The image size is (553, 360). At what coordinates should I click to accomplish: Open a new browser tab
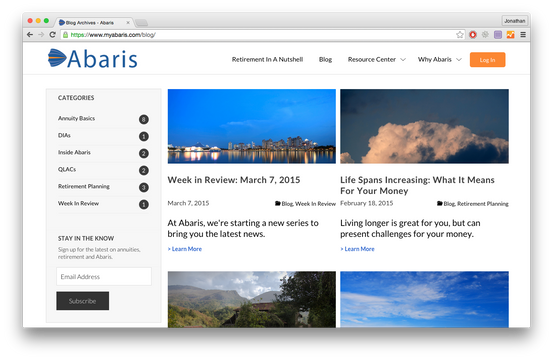(141, 23)
